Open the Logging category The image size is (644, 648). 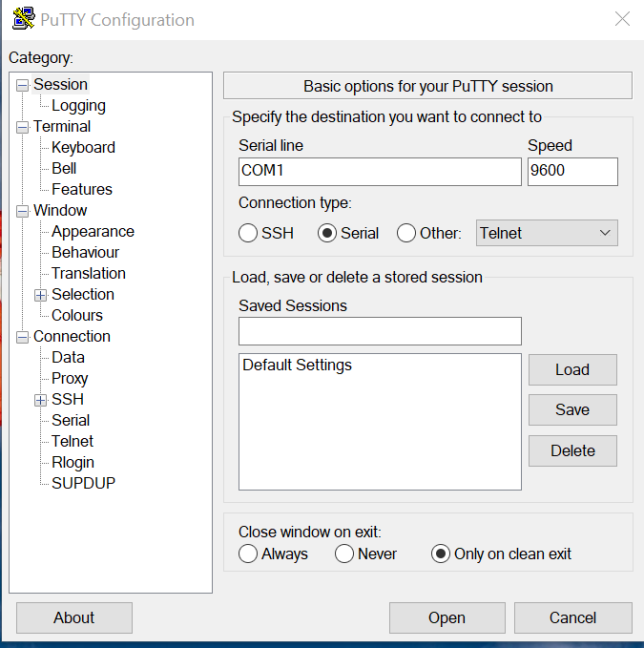(78, 106)
